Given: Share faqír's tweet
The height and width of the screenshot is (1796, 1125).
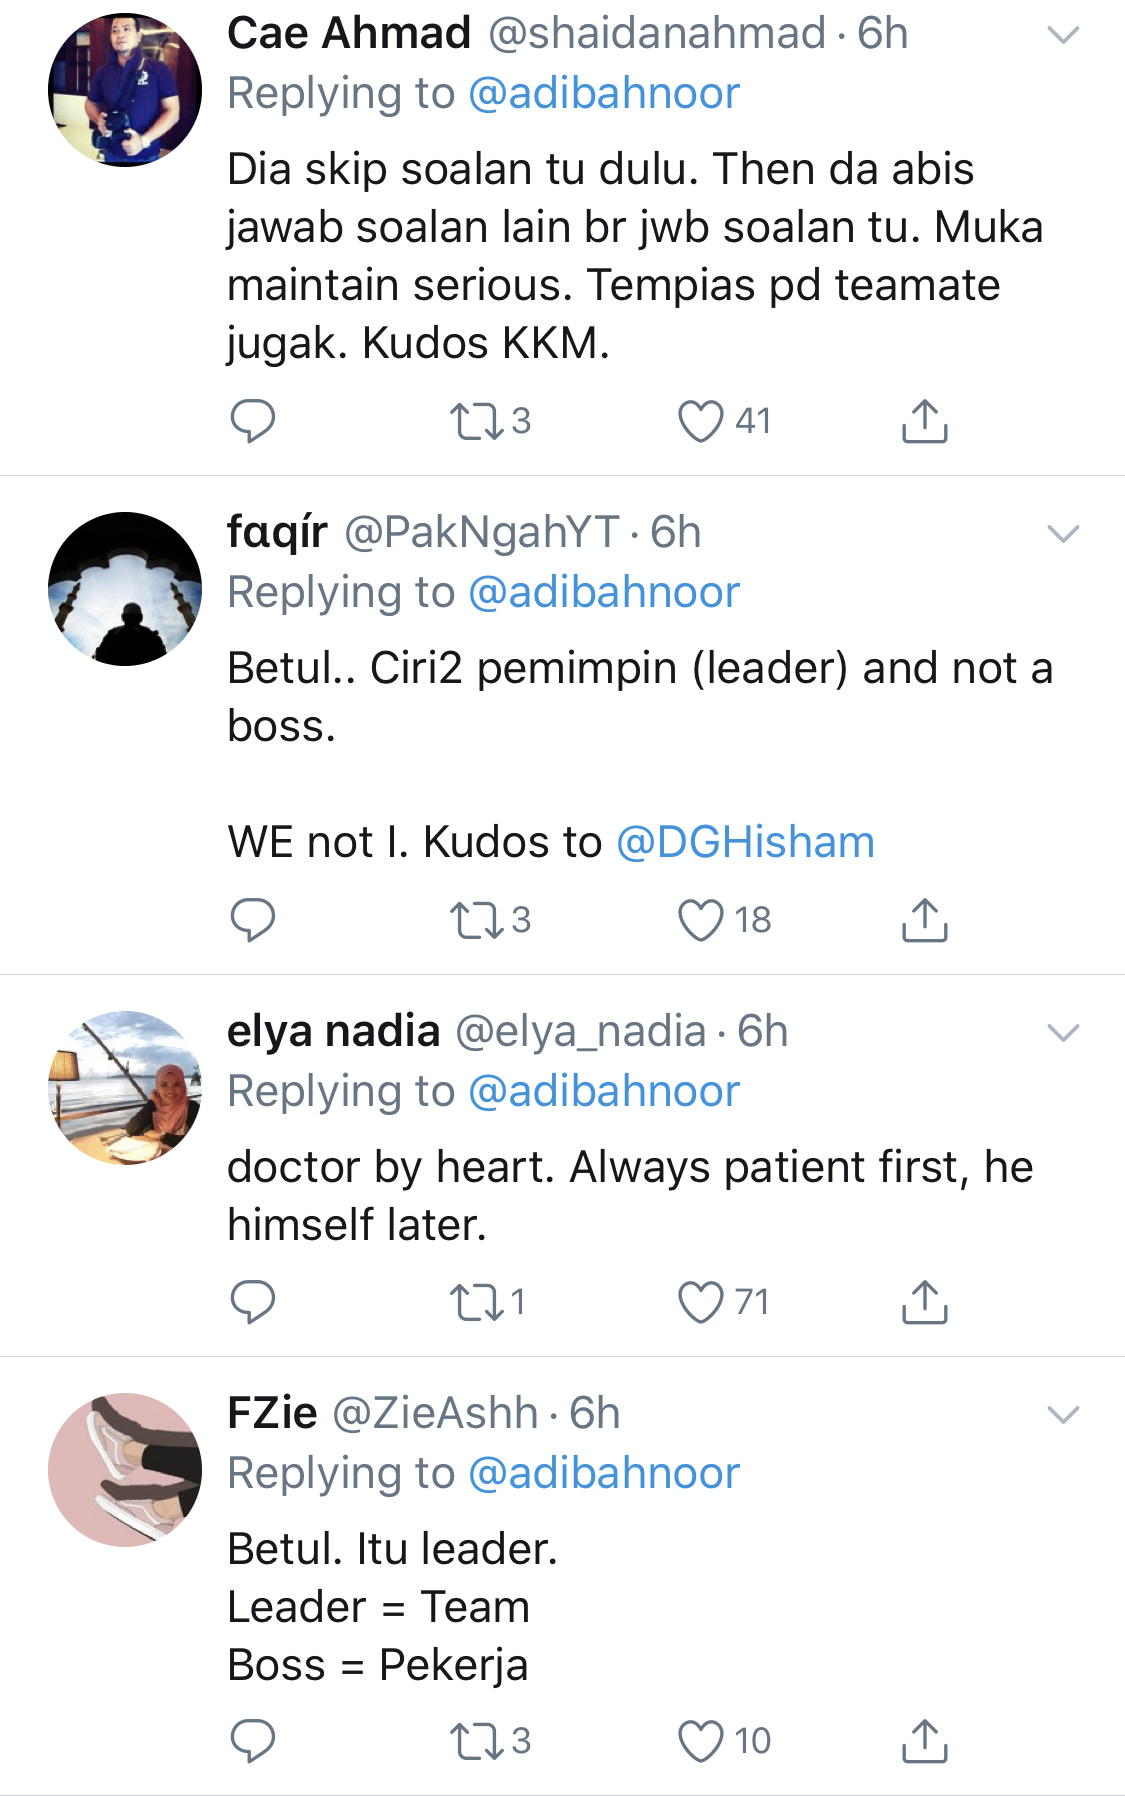Looking at the screenshot, I should coord(924,920).
